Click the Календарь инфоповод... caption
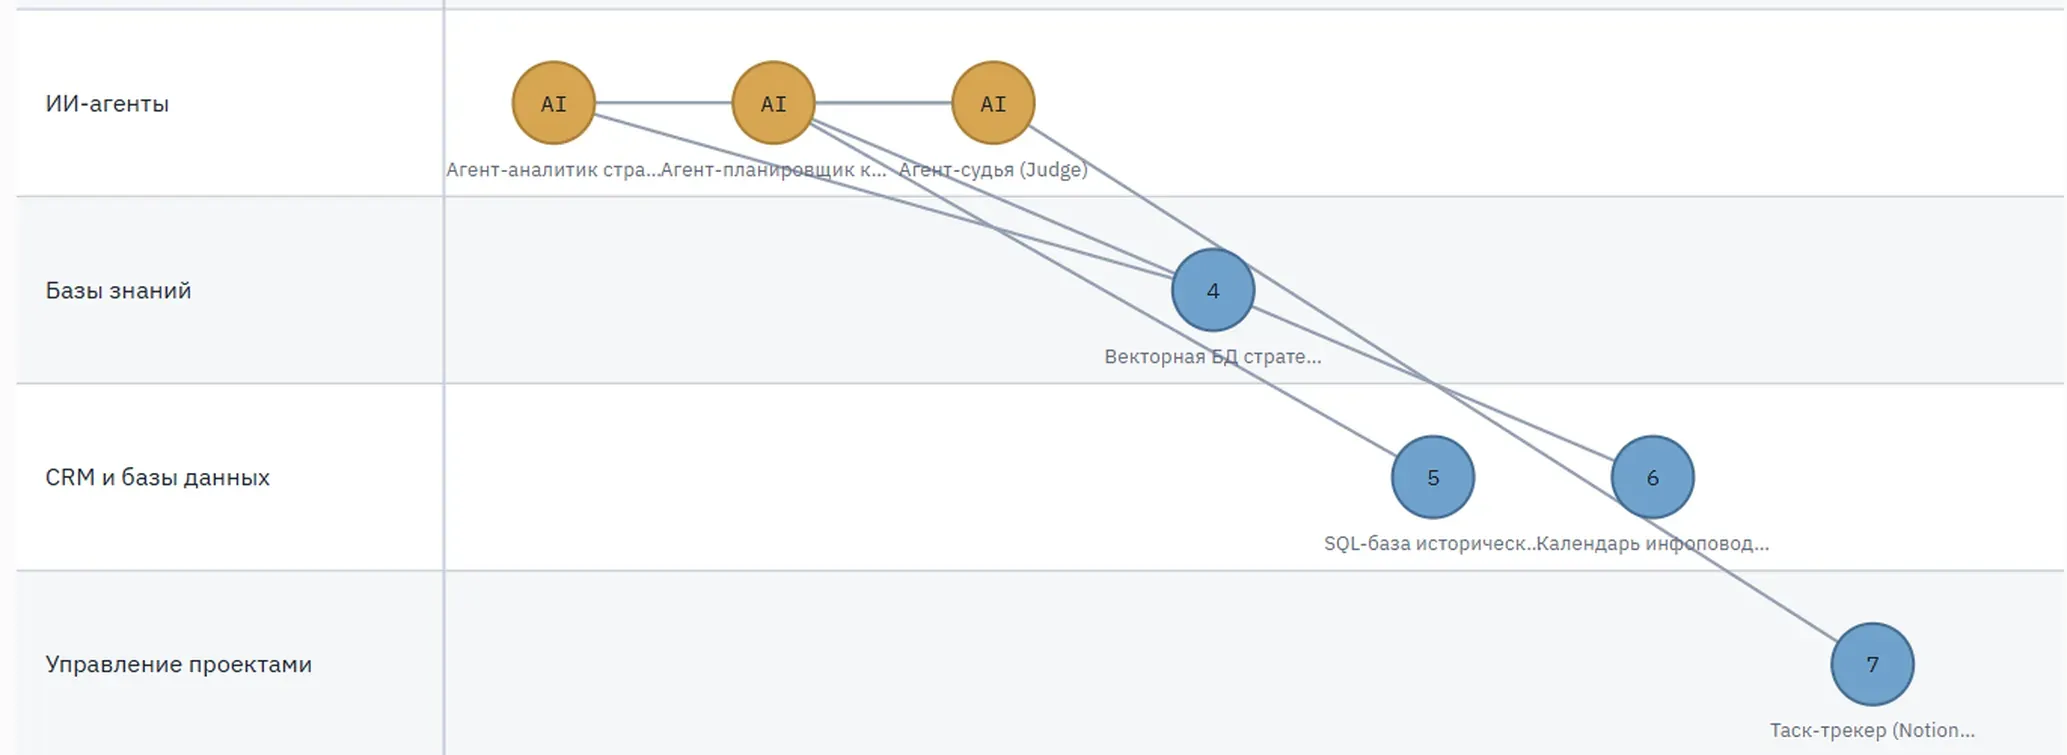Screen dimensions: 2067x755 [1653, 543]
